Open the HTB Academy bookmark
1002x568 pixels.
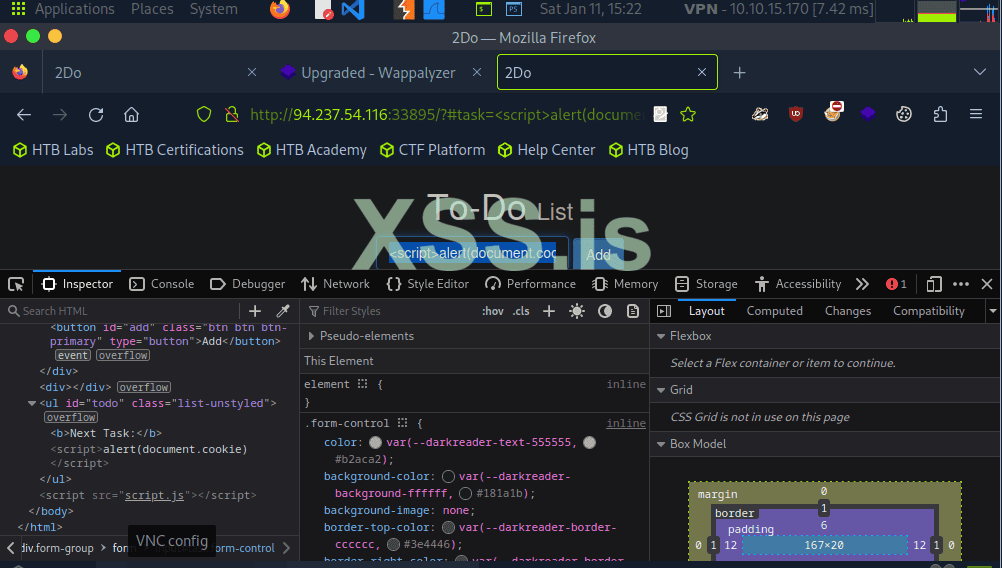(312, 150)
